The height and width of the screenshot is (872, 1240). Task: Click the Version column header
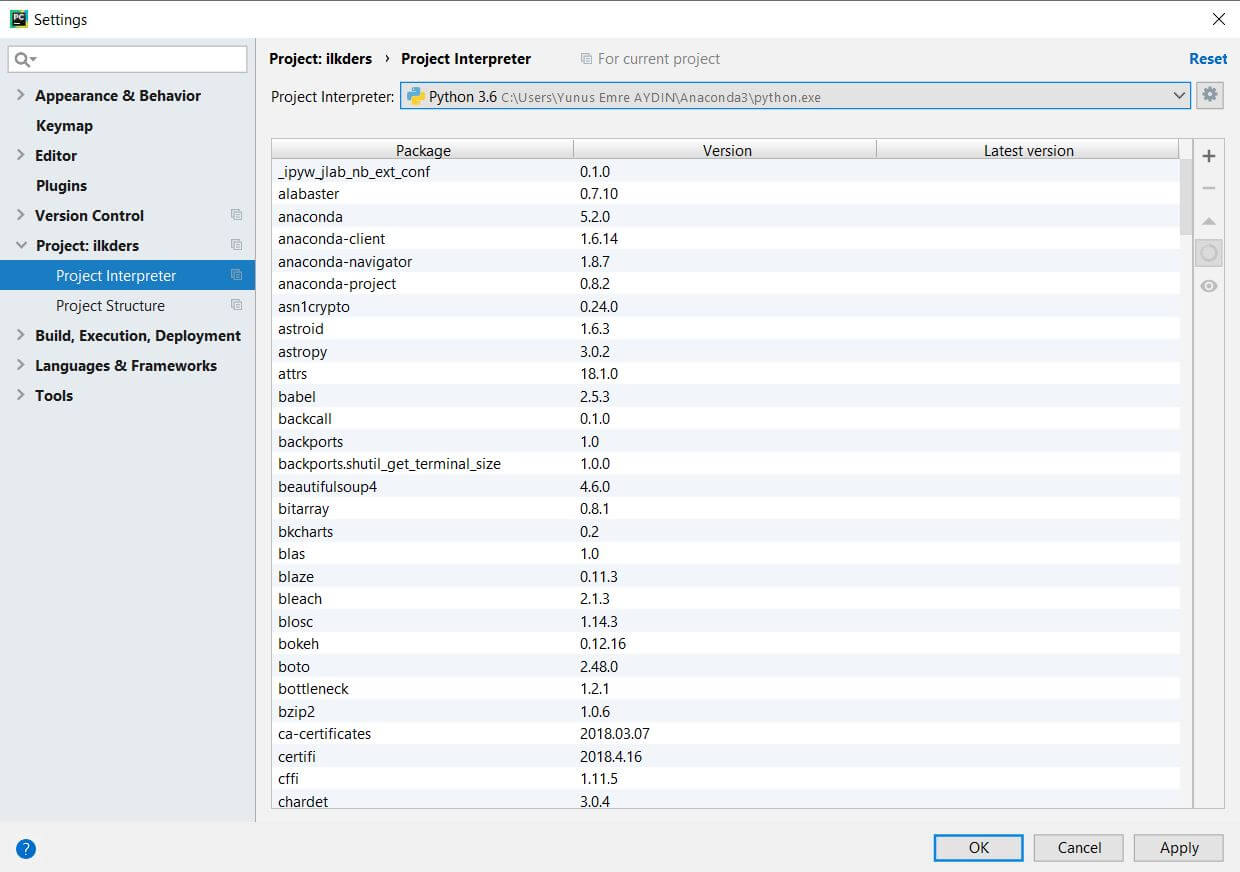click(727, 150)
